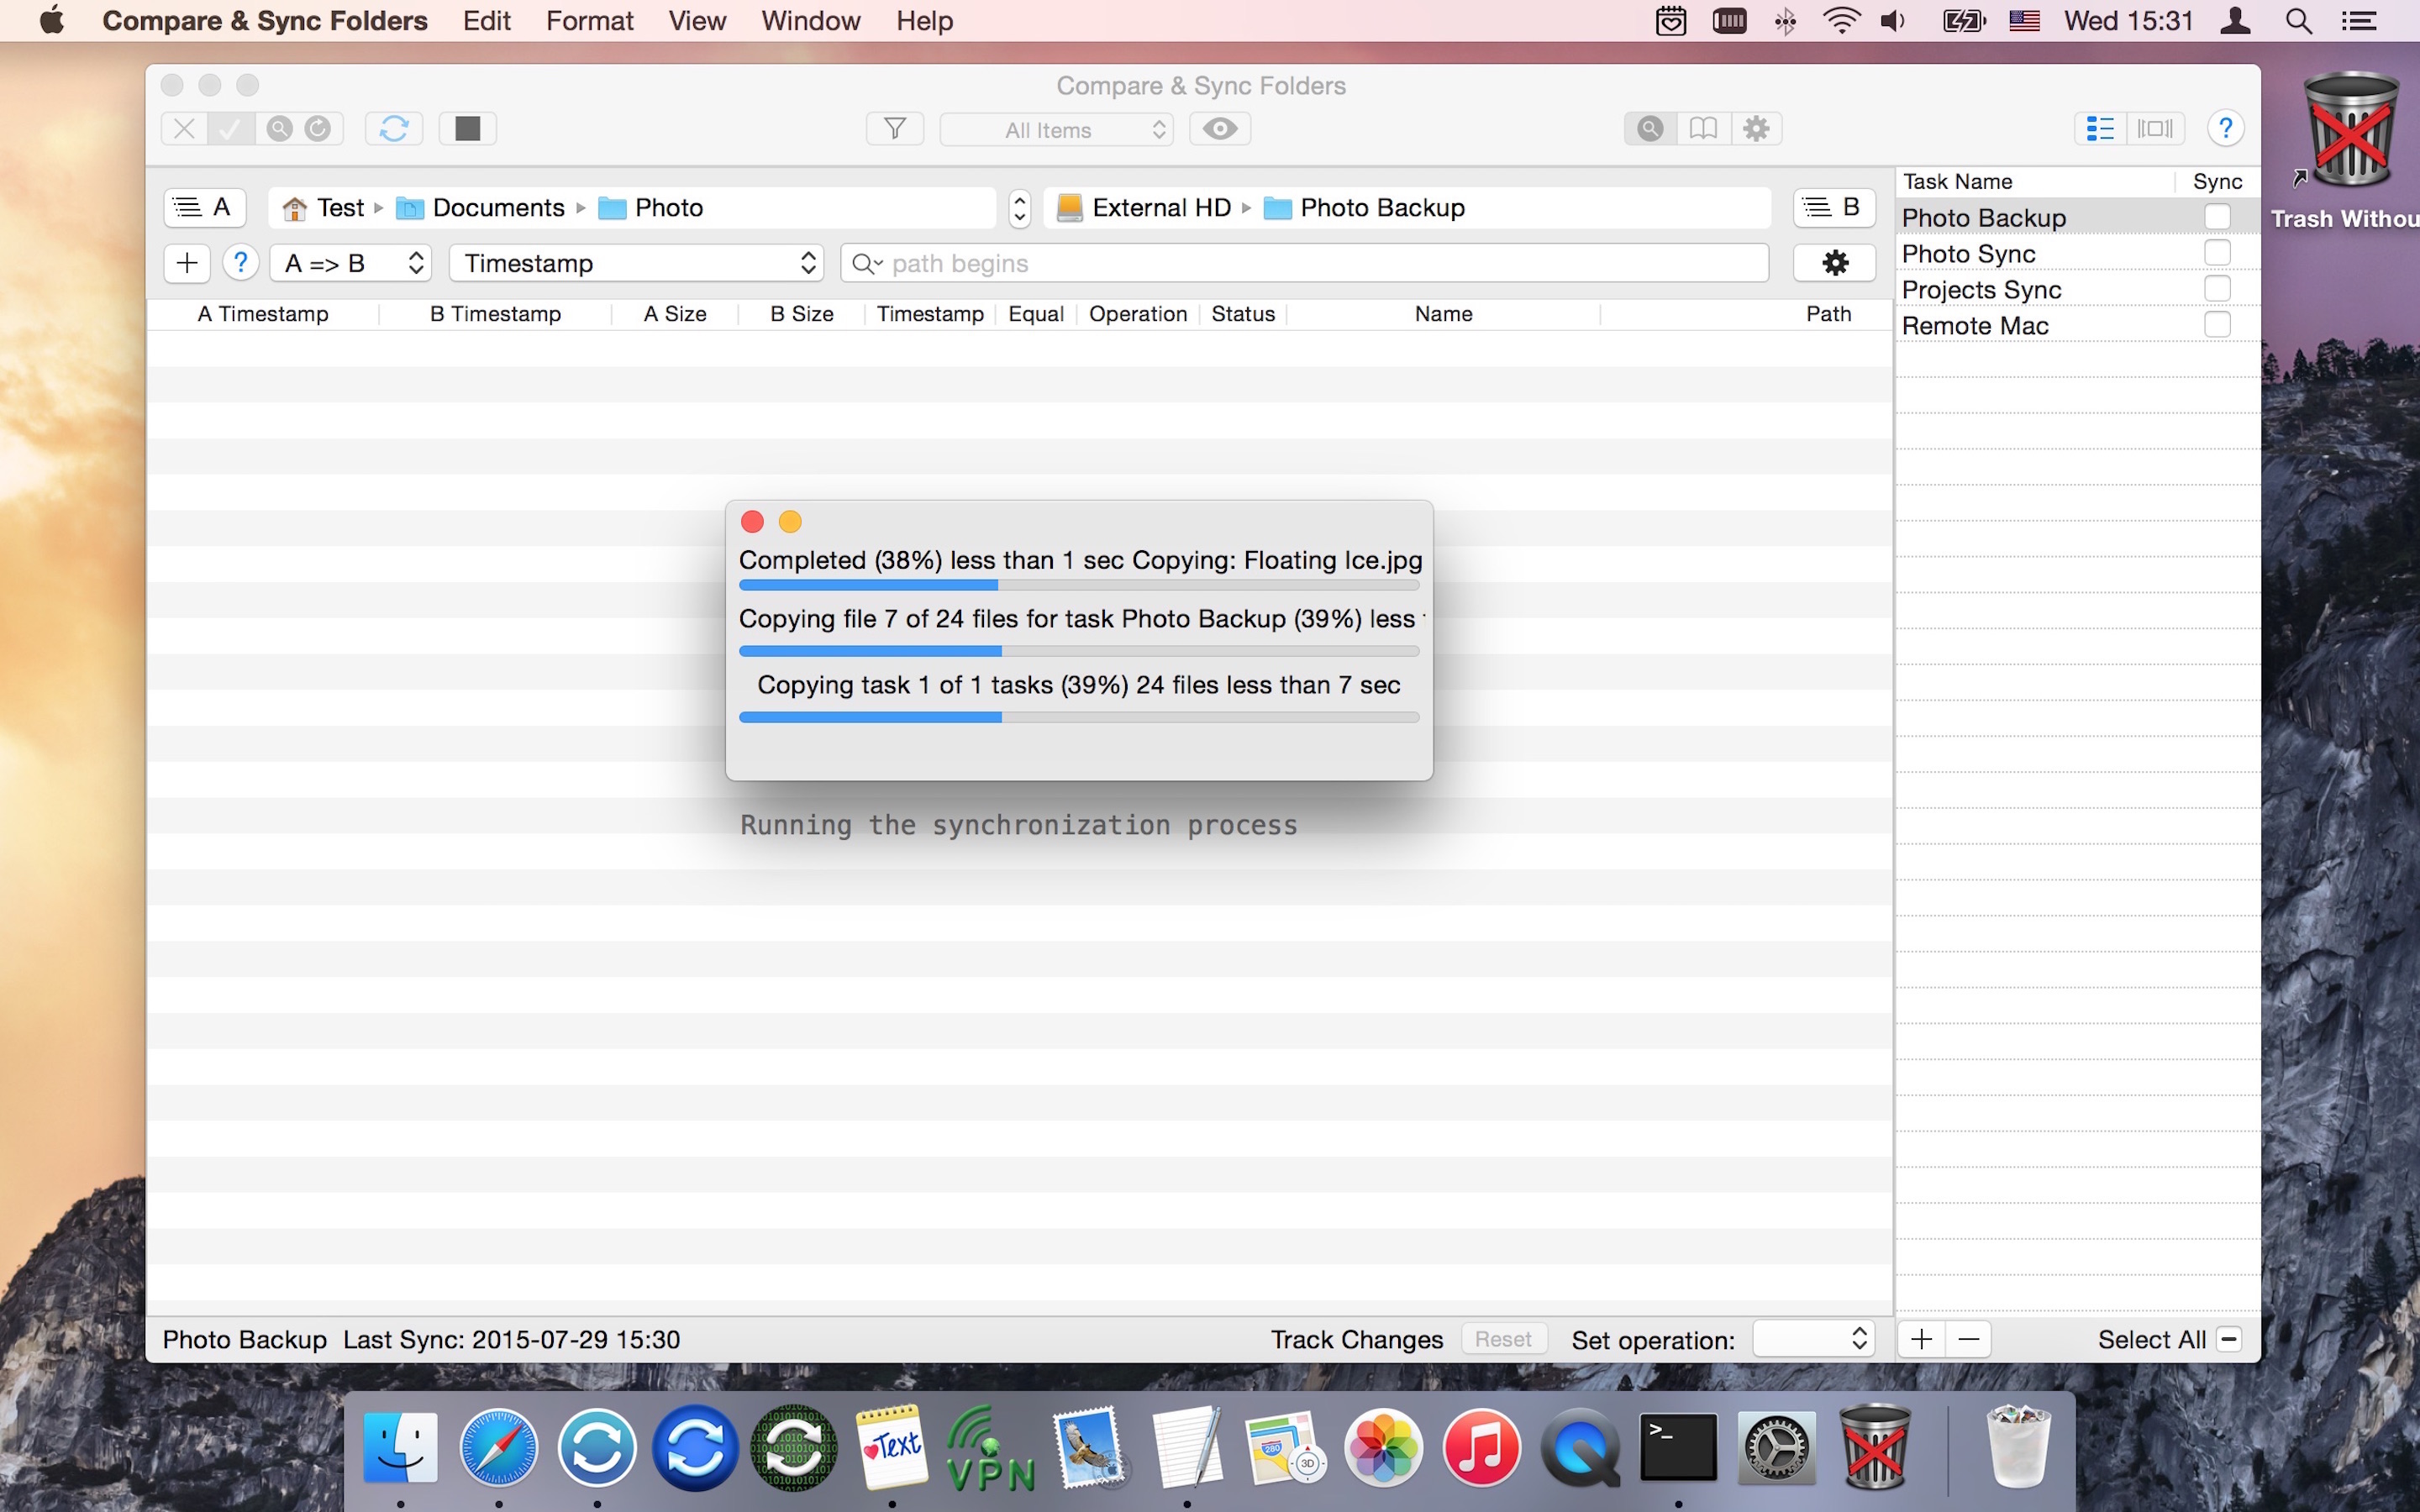Open the All Items filter dropdown
The height and width of the screenshot is (1512, 2420).
[1056, 130]
